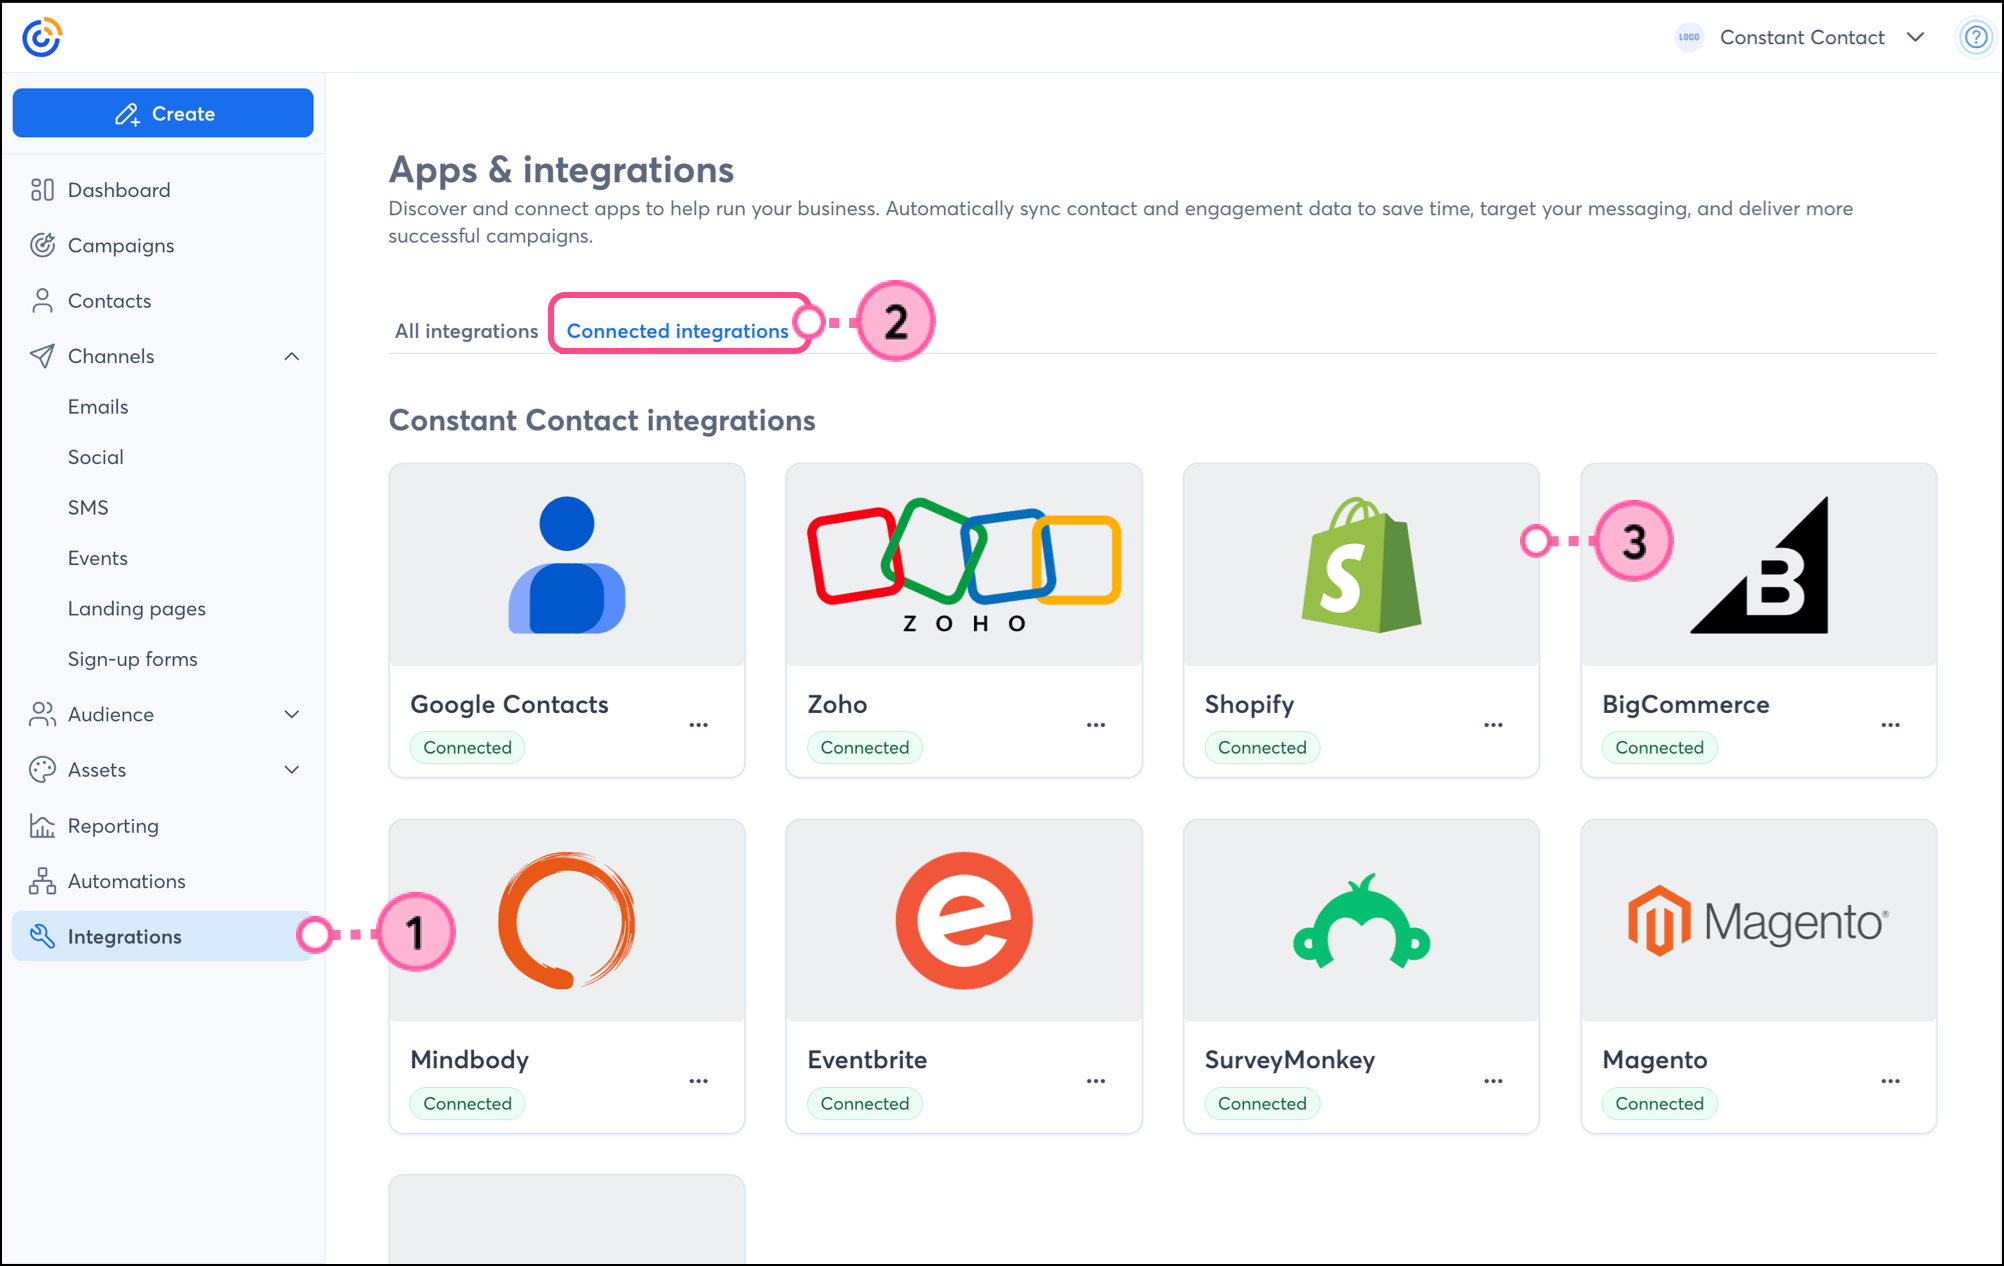The image size is (2004, 1266).
Task: Expand the Assets section chevron
Action: coord(292,770)
